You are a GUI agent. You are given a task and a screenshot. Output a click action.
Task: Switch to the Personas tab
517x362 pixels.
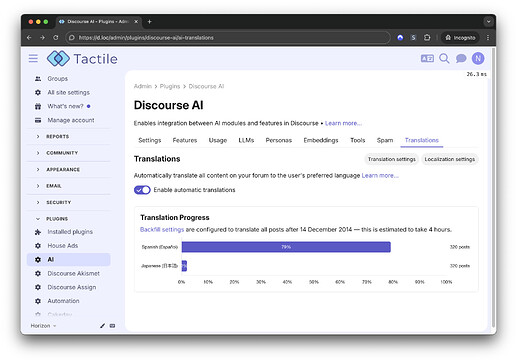(279, 140)
